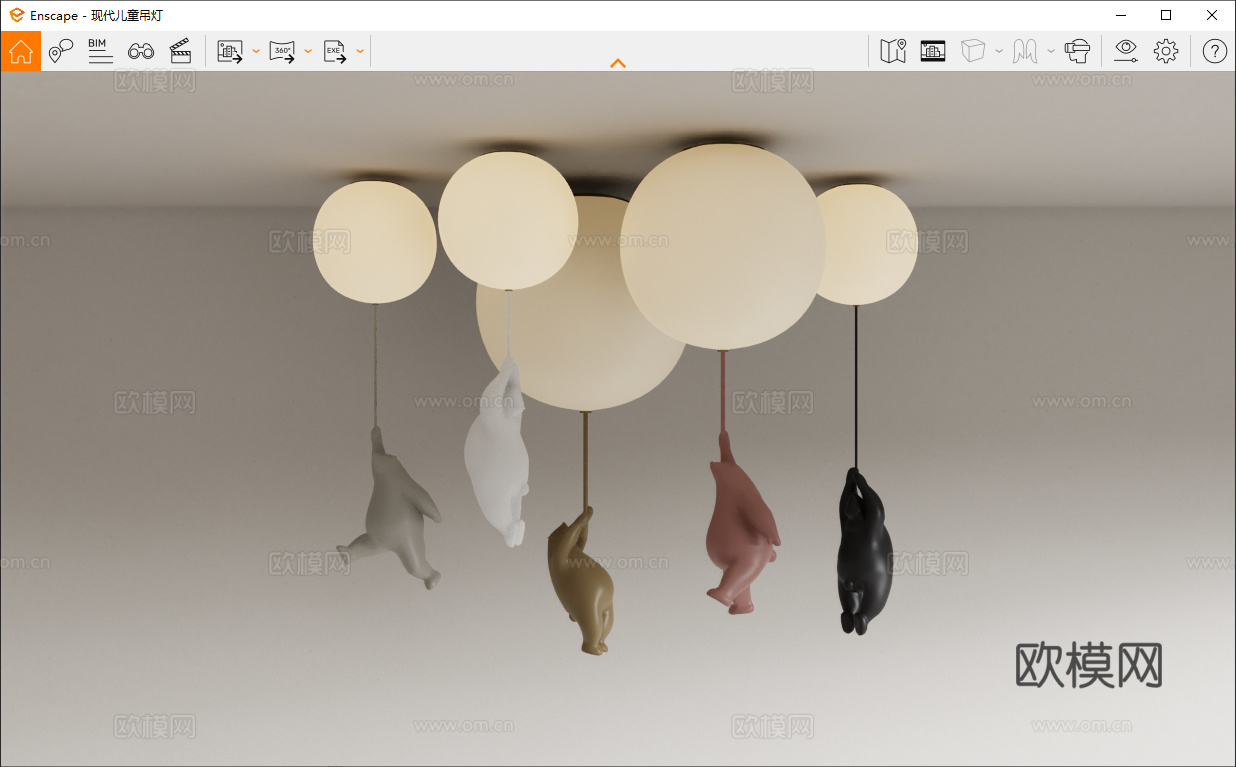This screenshot has height=767, width=1236.
Task: Enable VR headset mode
Action: (x=1078, y=51)
